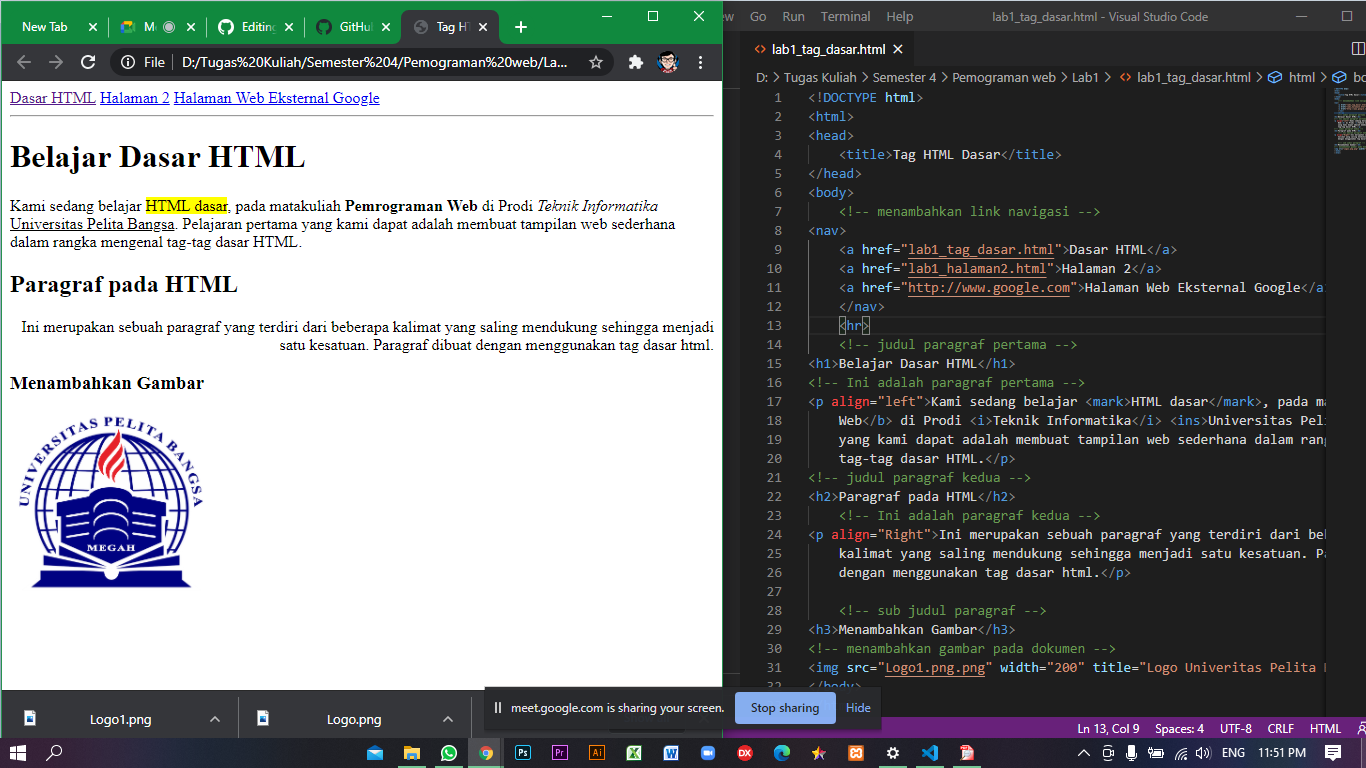
Task: Open Mail app from the taskbar
Action: click(x=375, y=753)
